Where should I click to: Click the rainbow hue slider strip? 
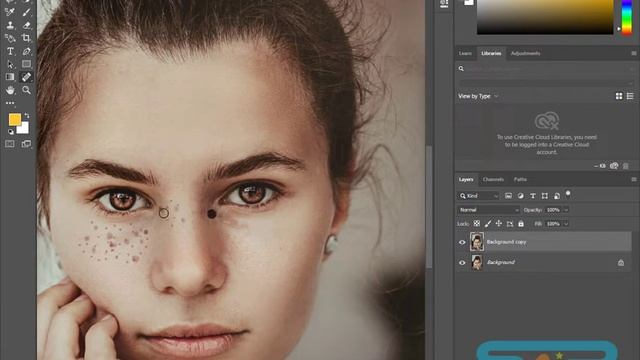[x=627, y=17]
